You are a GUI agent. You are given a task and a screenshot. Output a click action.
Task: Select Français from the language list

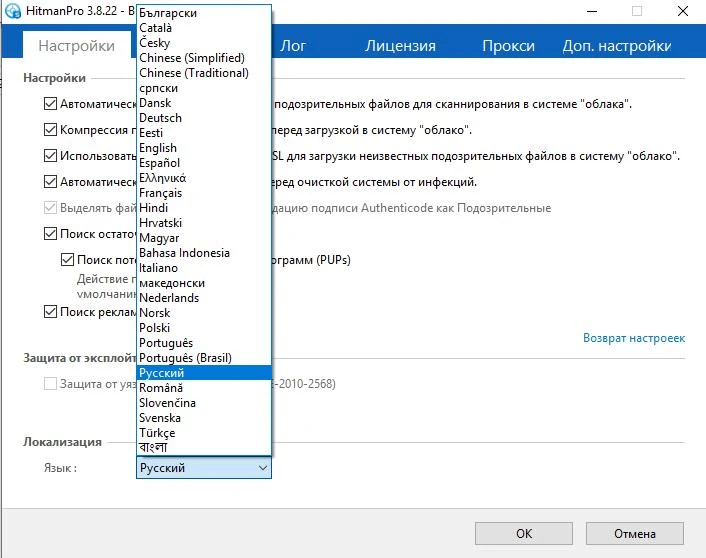click(x=160, y=193)
